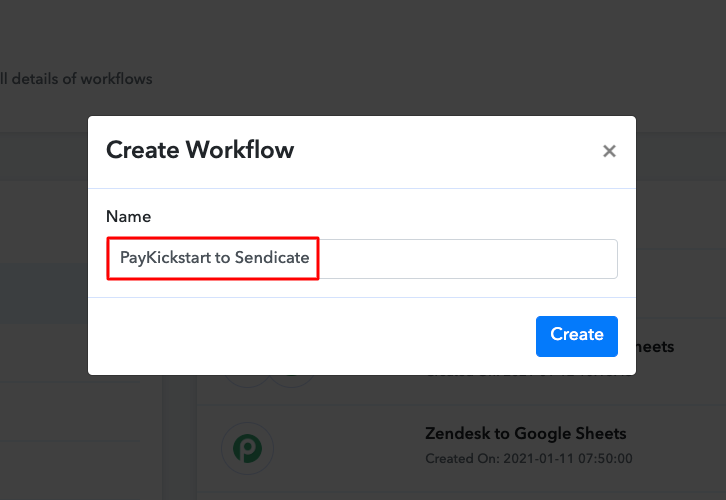Click the Pabbly P icon beside Zendesk workflow

[x=241, y=446]
